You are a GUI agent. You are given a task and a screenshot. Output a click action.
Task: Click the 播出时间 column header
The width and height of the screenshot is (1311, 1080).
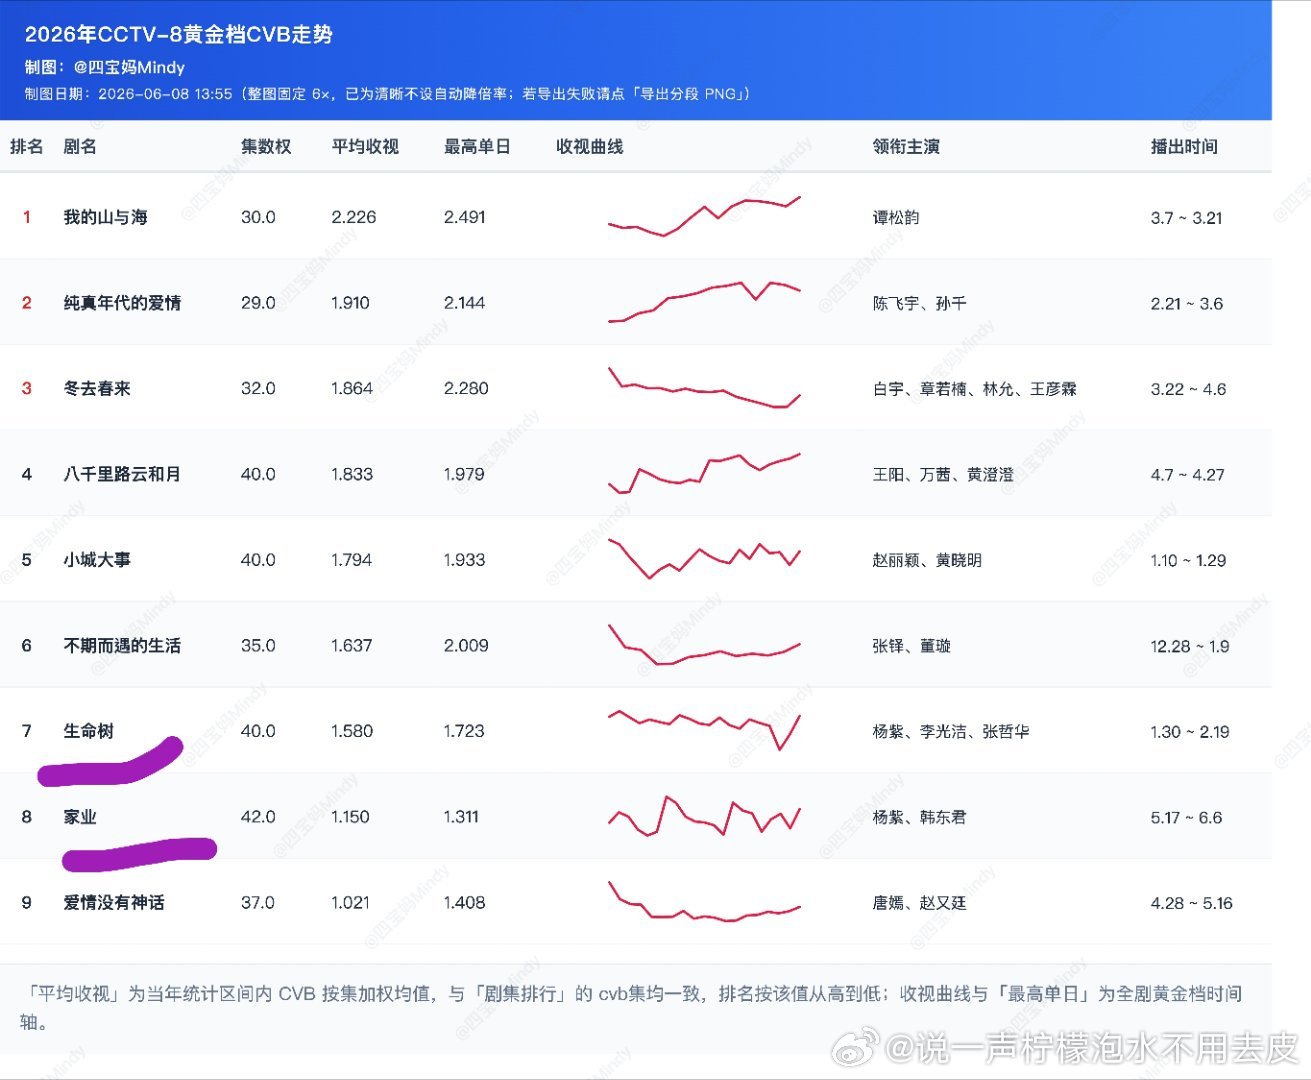[x=1184, y=146]
